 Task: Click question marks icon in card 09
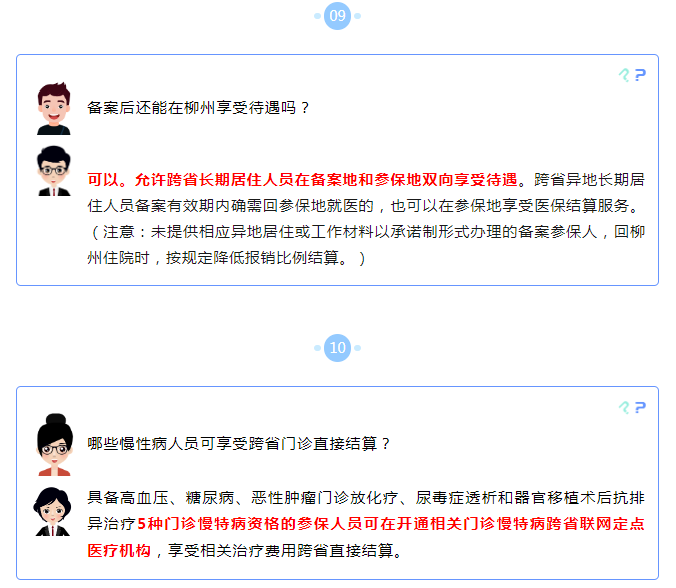(632, 75)
